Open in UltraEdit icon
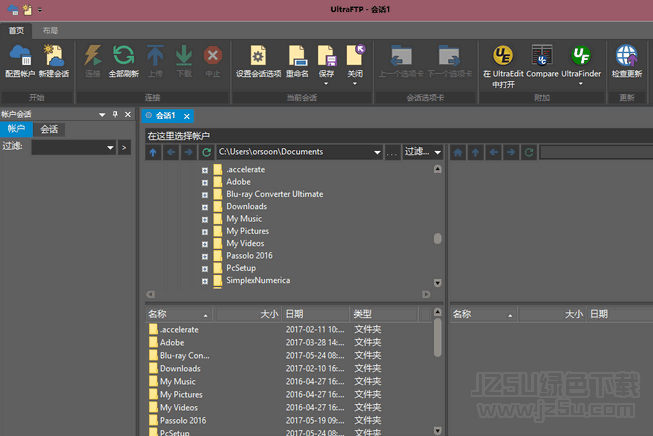 [x=503, y=66]
